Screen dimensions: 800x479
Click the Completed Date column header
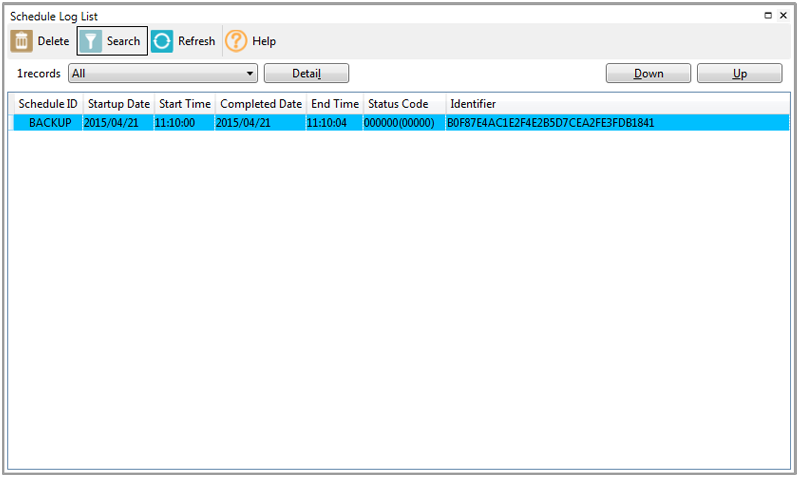pyautogui.click(x=260, y=104)
